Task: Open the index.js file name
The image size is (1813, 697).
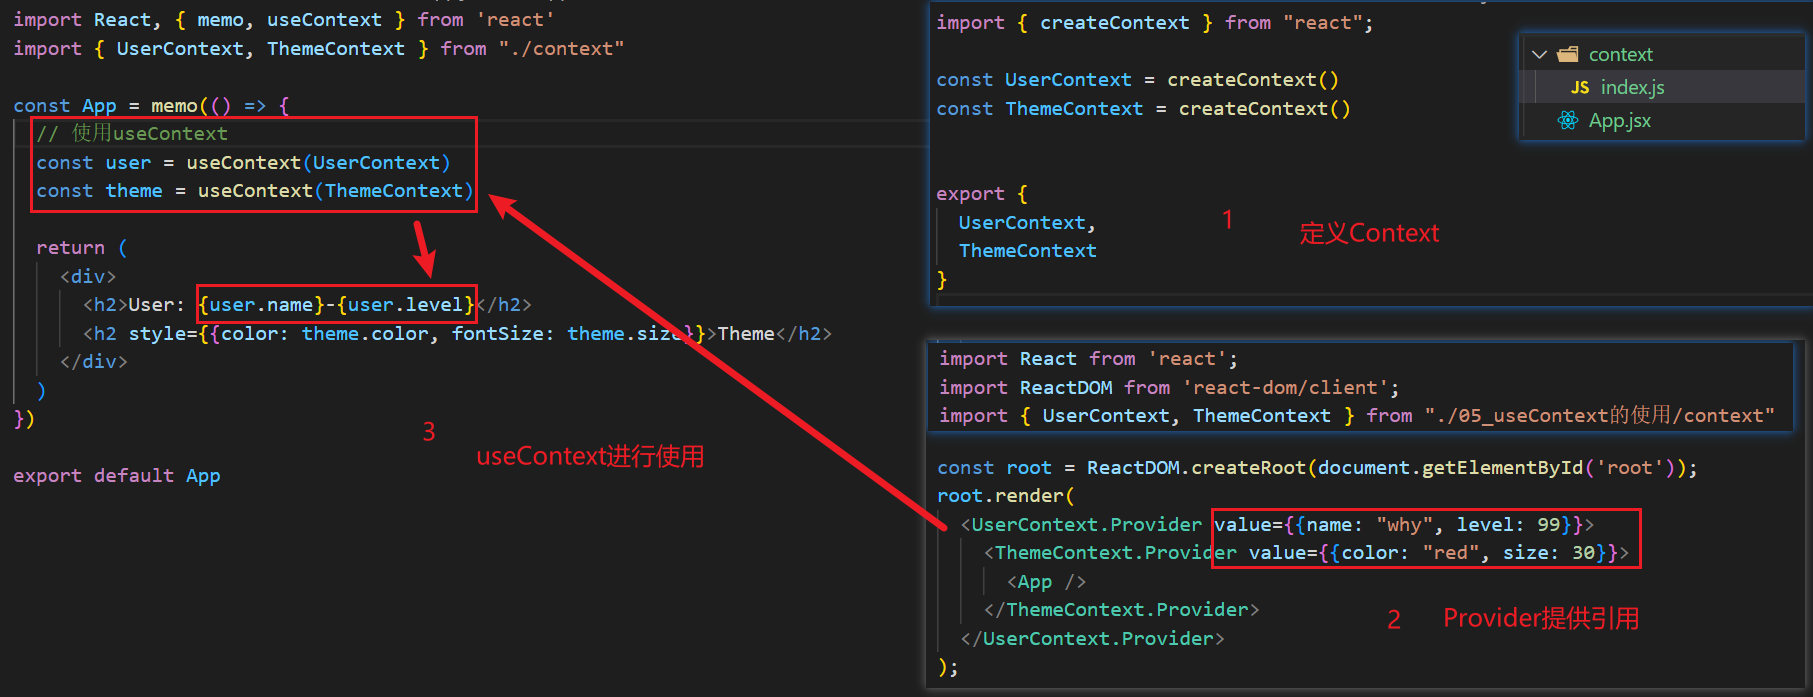Action: pos(1632,87)
